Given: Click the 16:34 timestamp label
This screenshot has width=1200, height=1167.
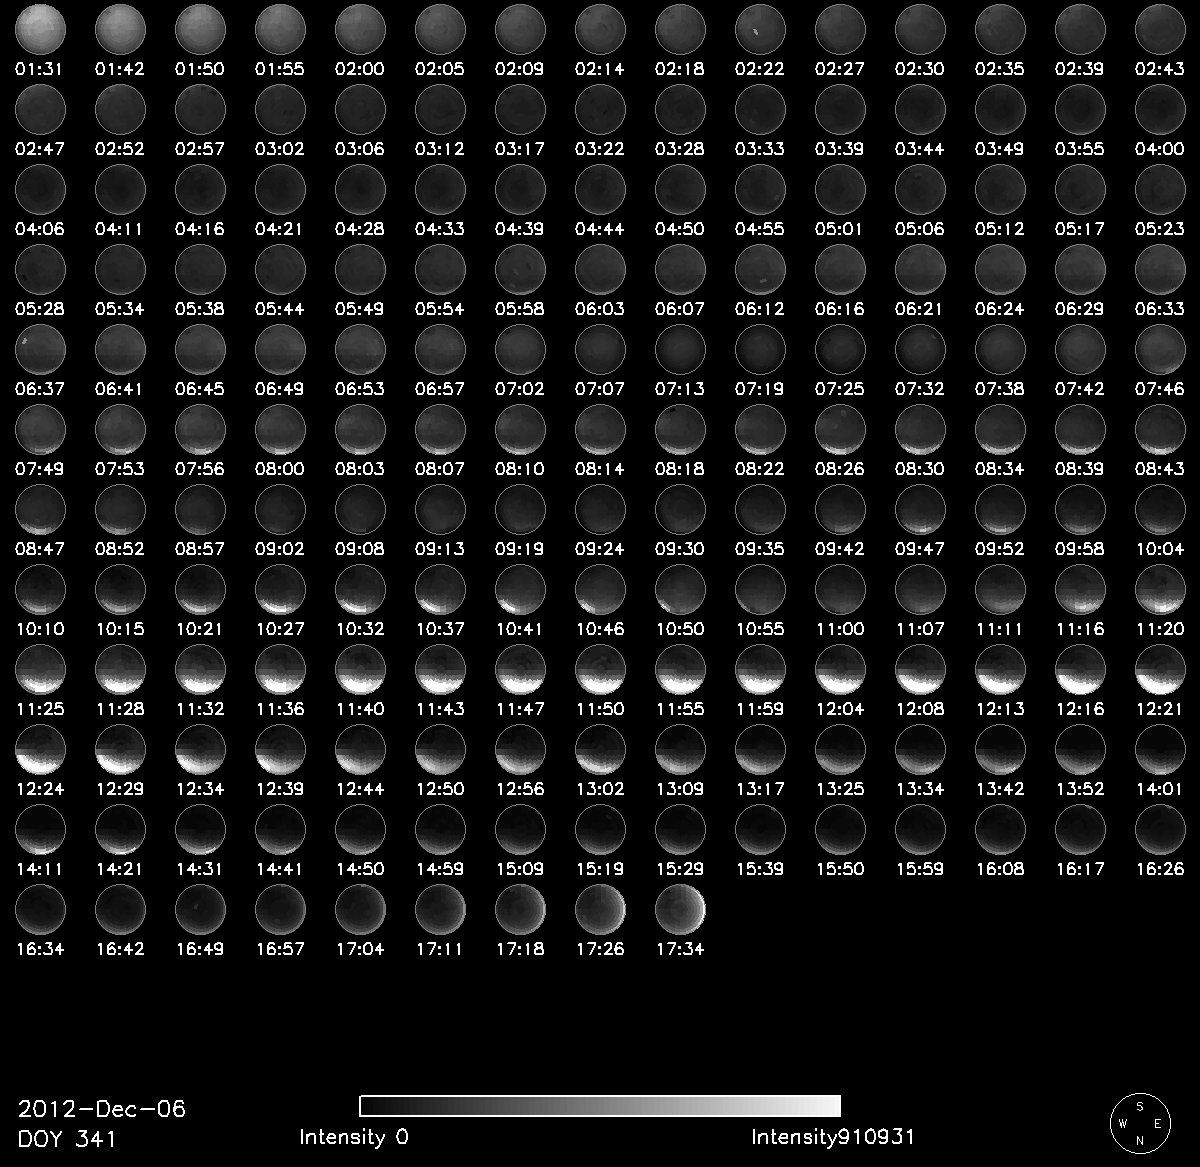Looking at the screenshot, I should click(40, 949).
